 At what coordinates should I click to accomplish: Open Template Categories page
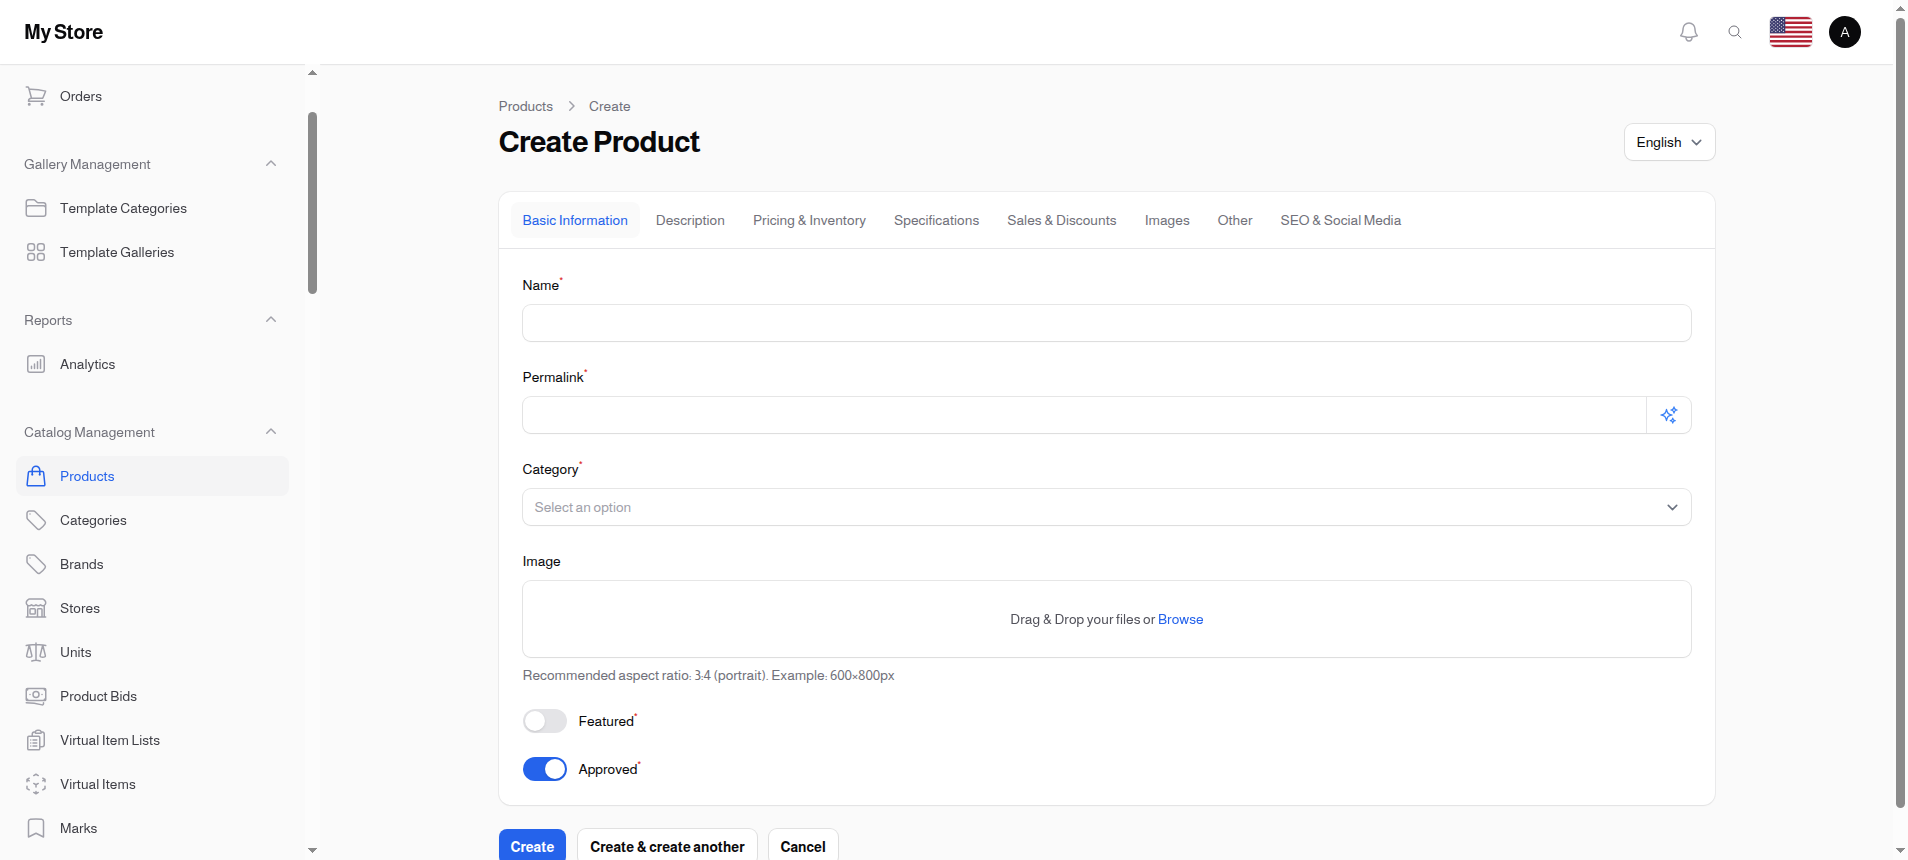coord(152,208)
